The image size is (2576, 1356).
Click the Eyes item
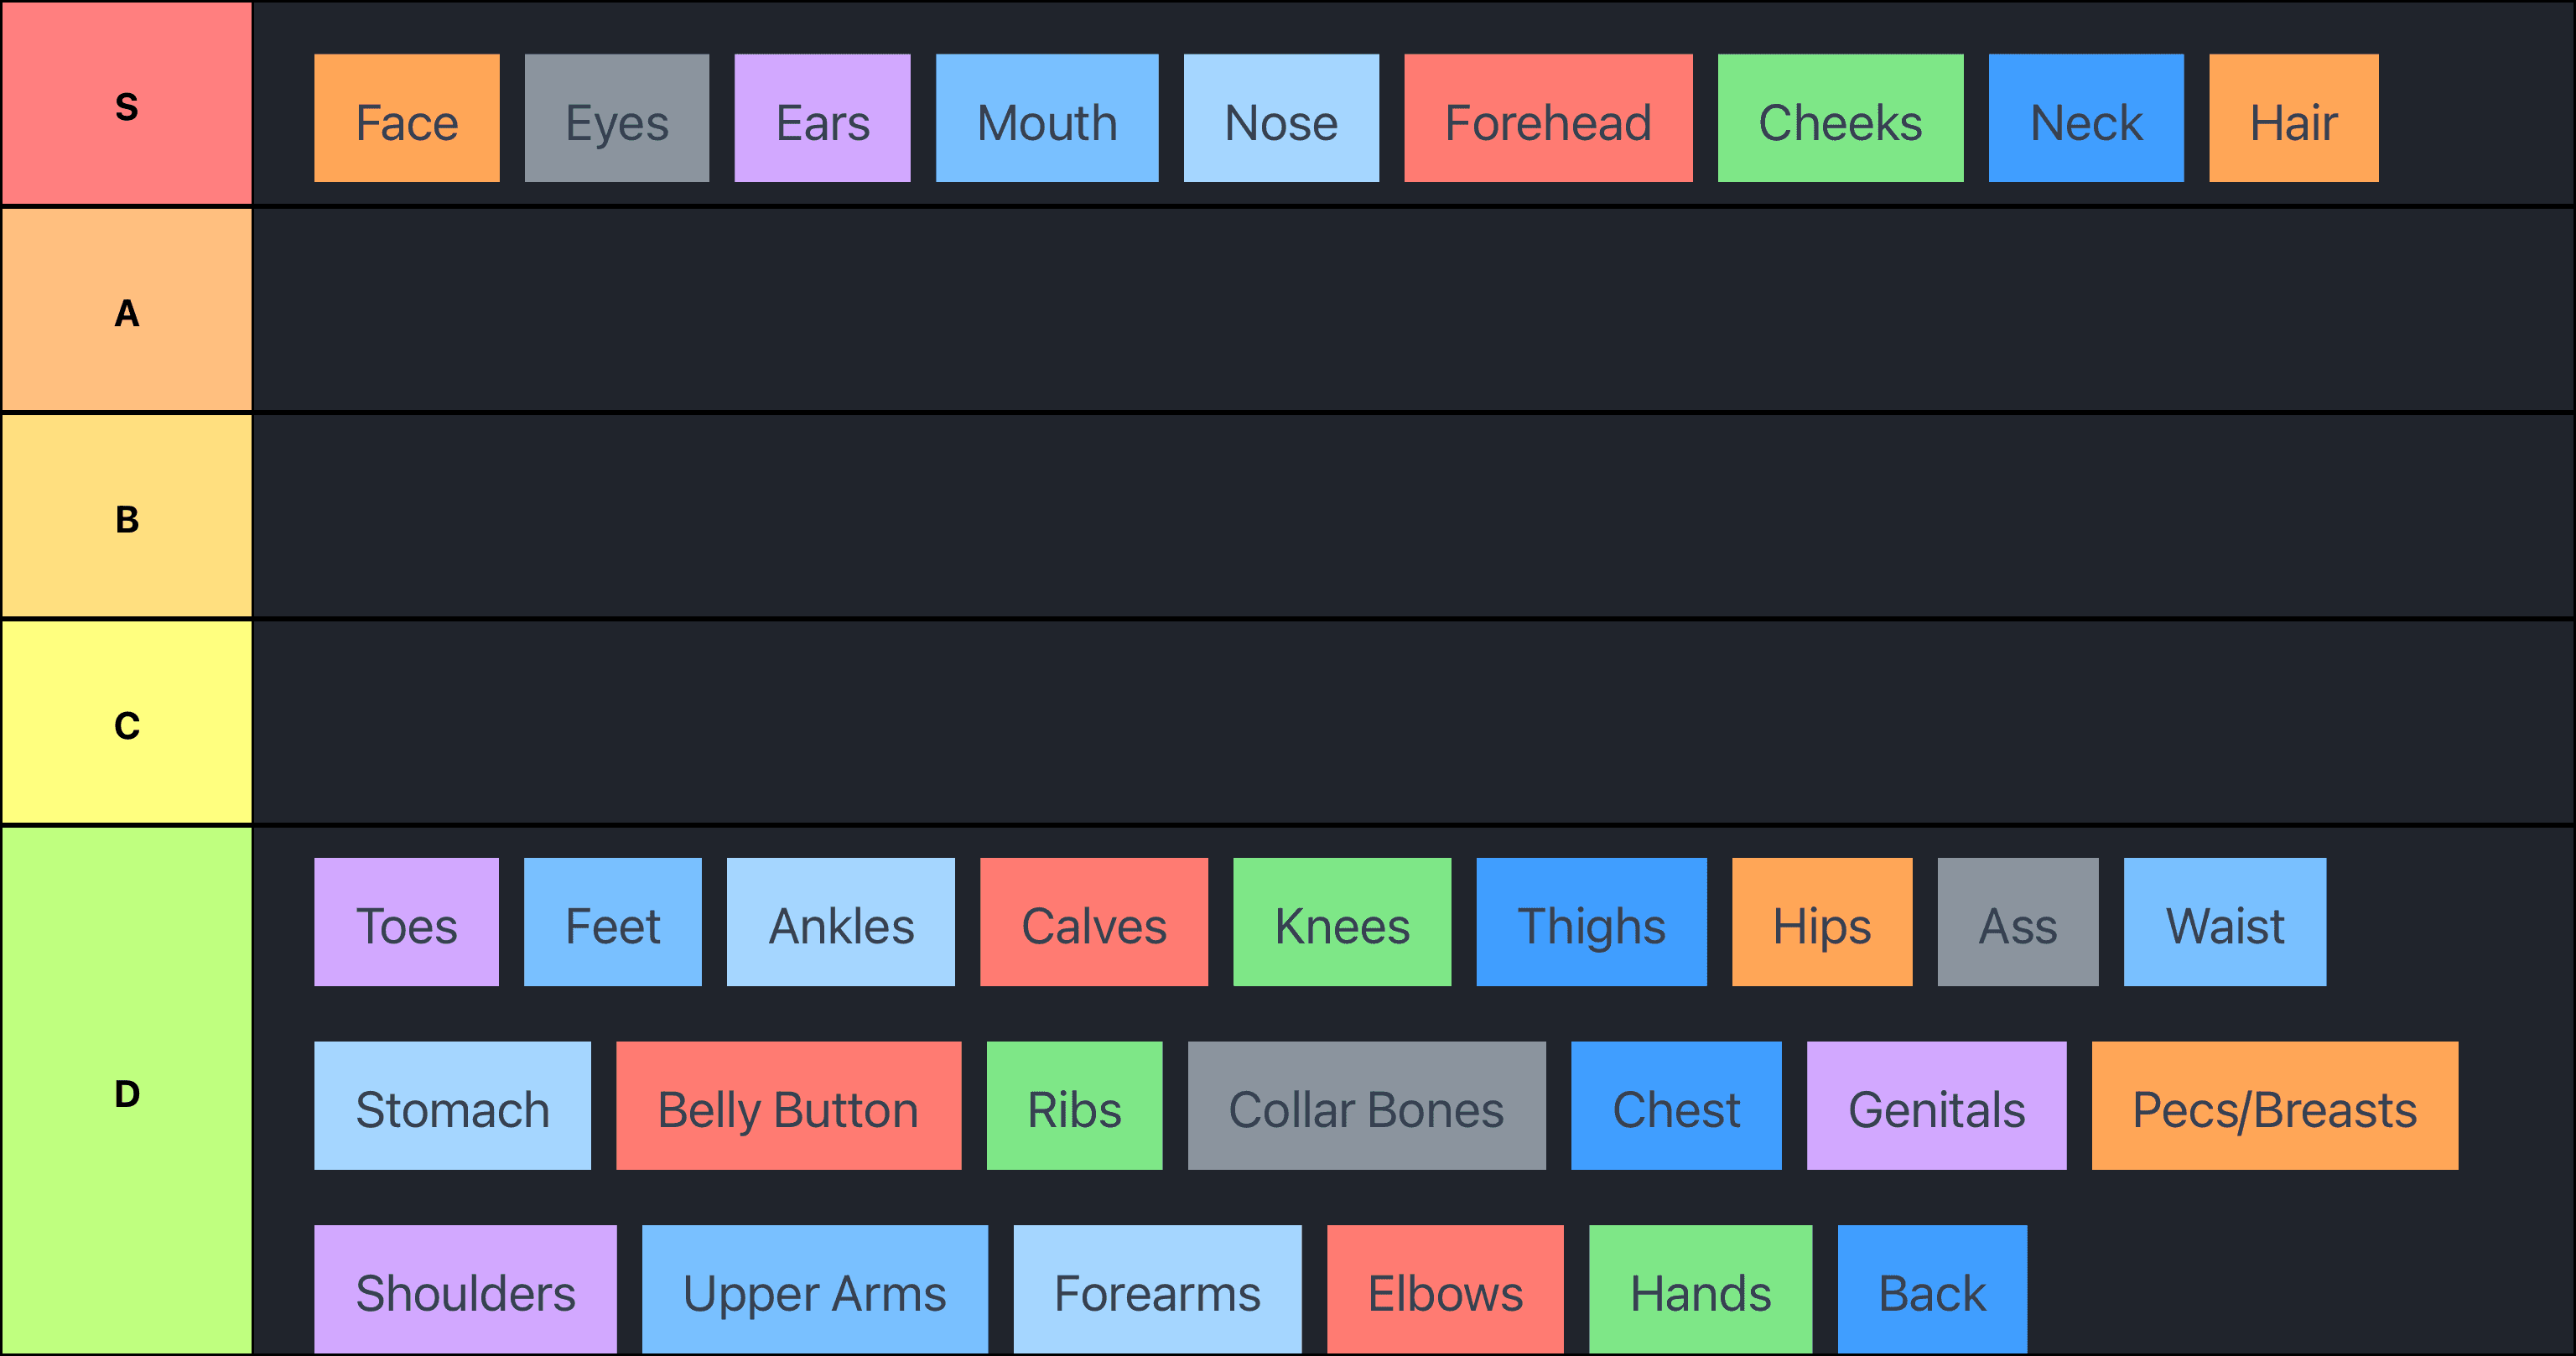tap(616, 119)
